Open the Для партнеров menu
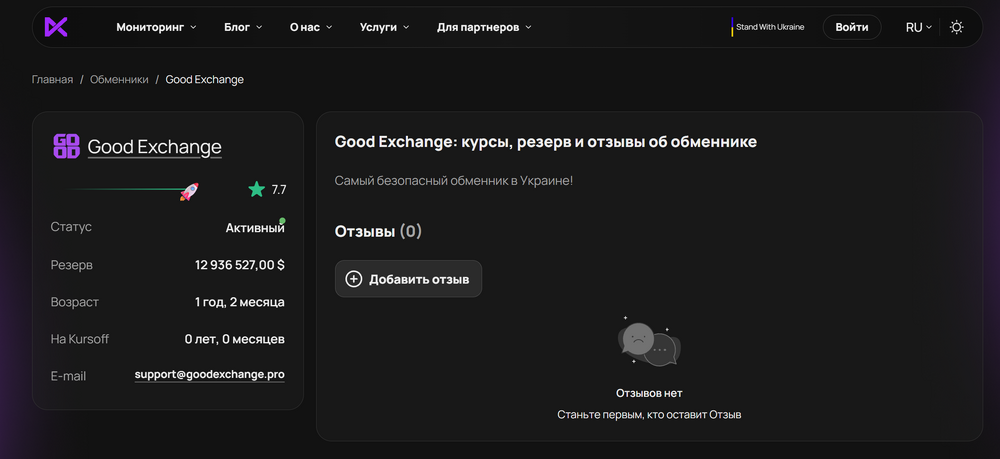This screenshot has height=459, width=1000. tap(484, 27)
